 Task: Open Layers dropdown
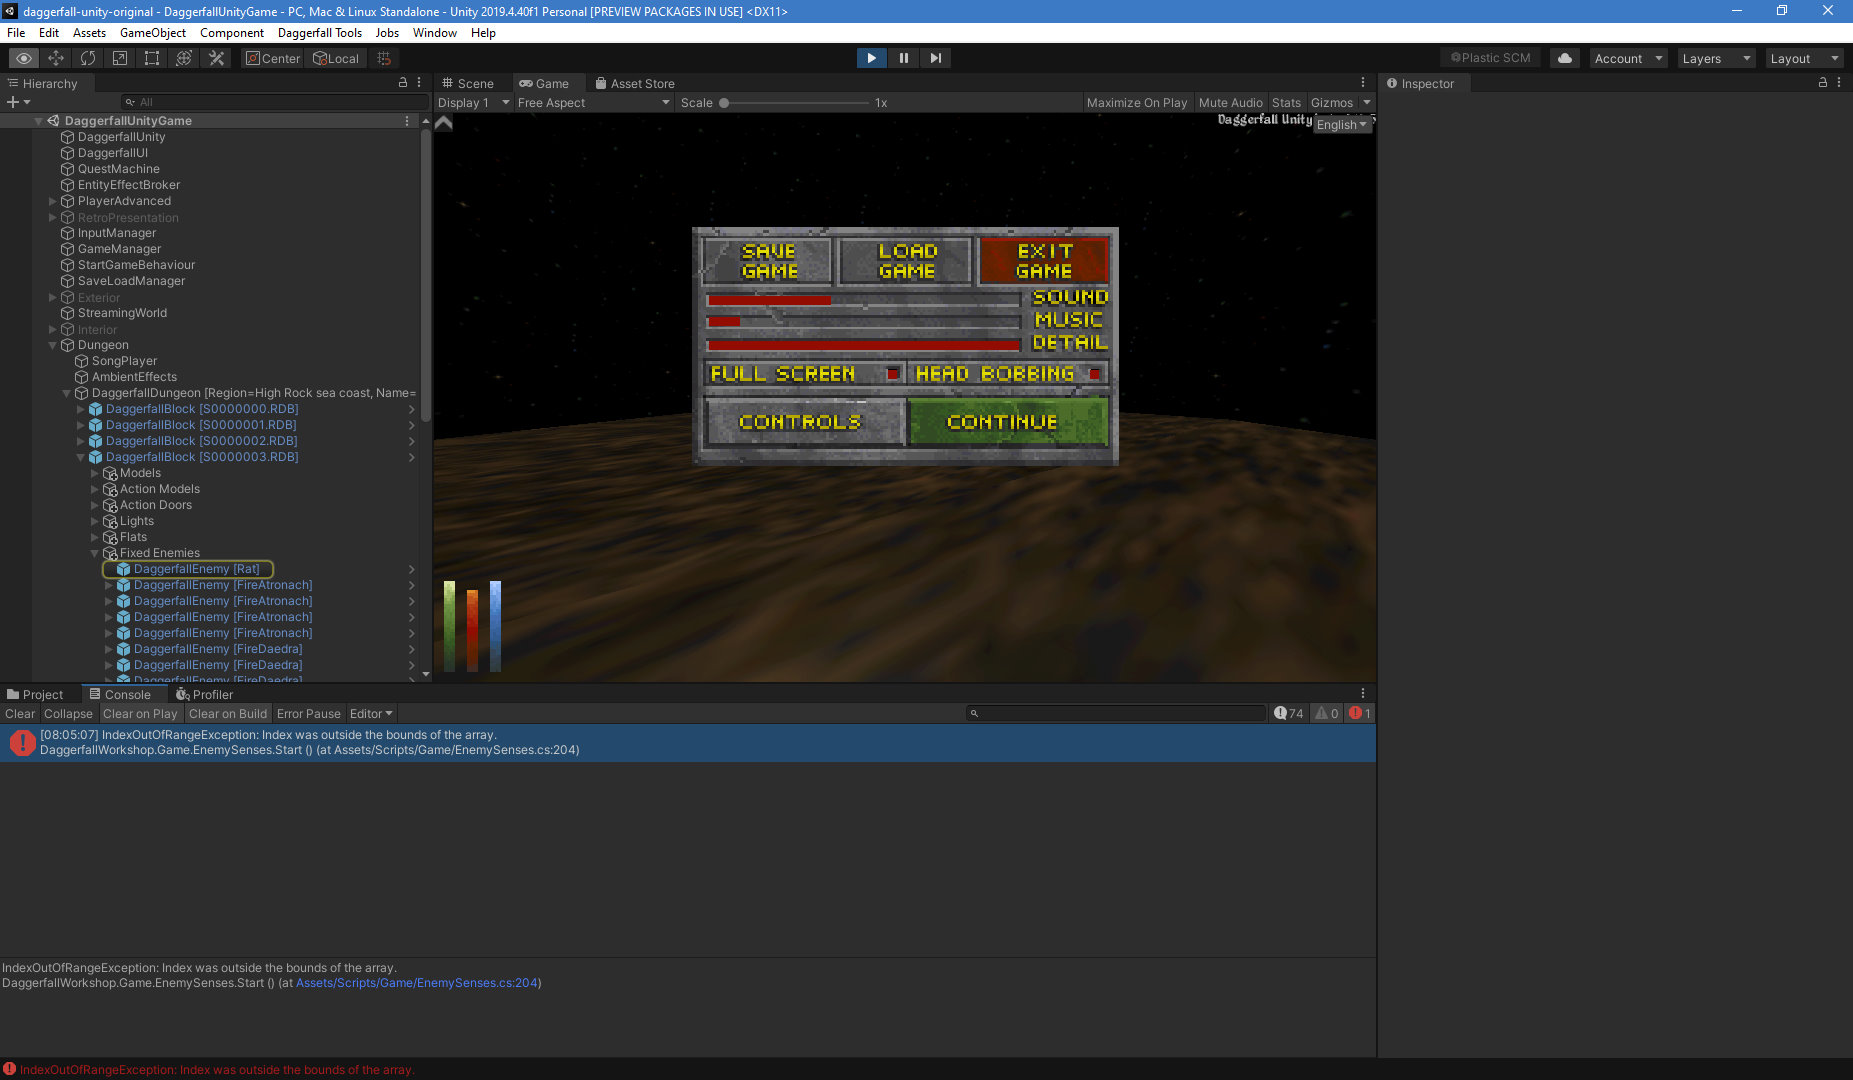pyautogui.click(x=1716, y=58)
